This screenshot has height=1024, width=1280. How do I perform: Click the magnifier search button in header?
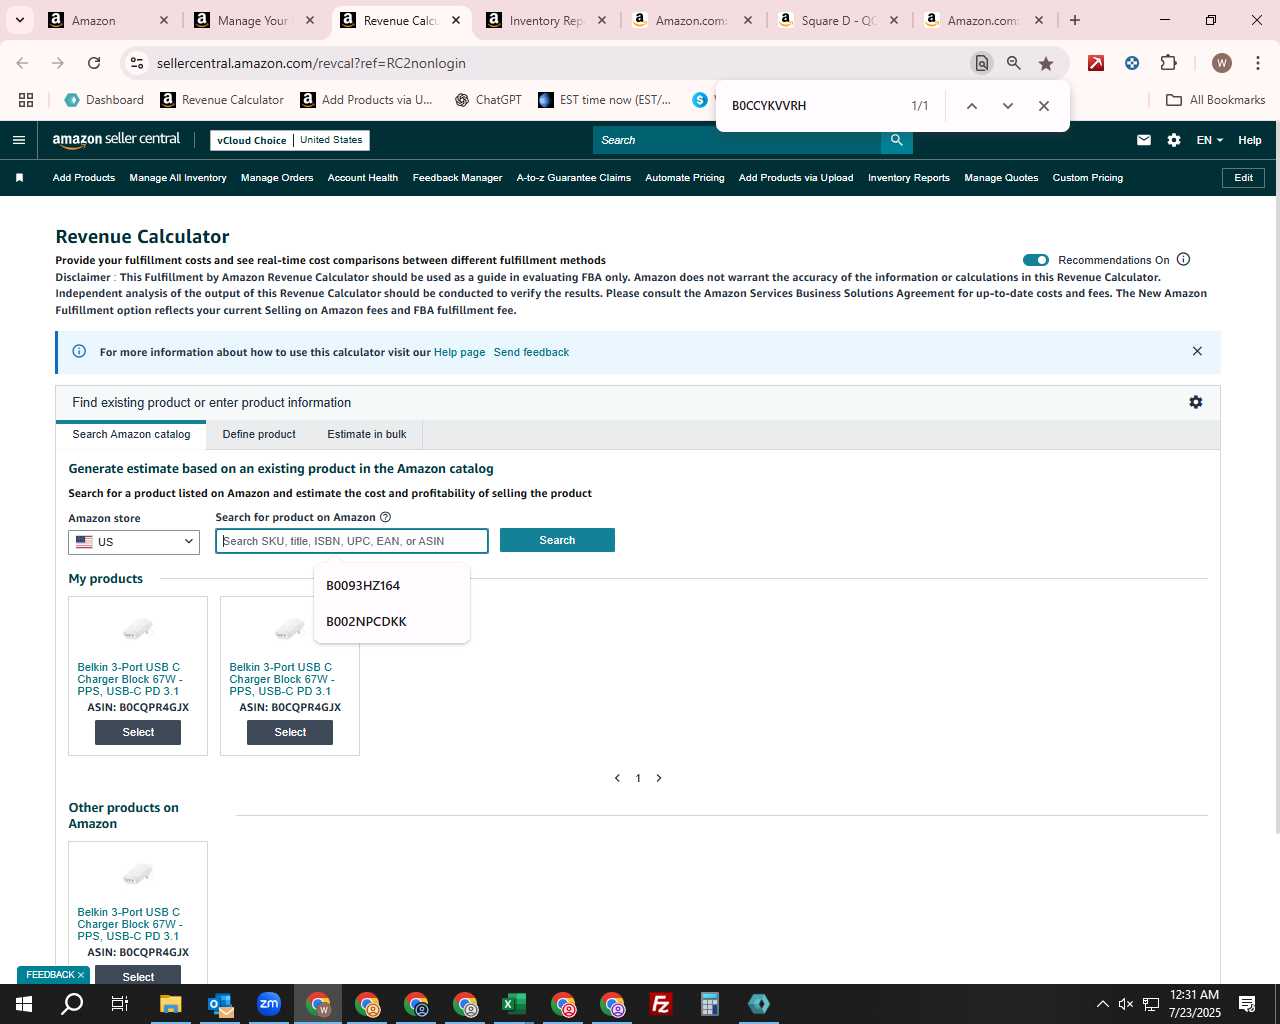[x=897, y=140]
